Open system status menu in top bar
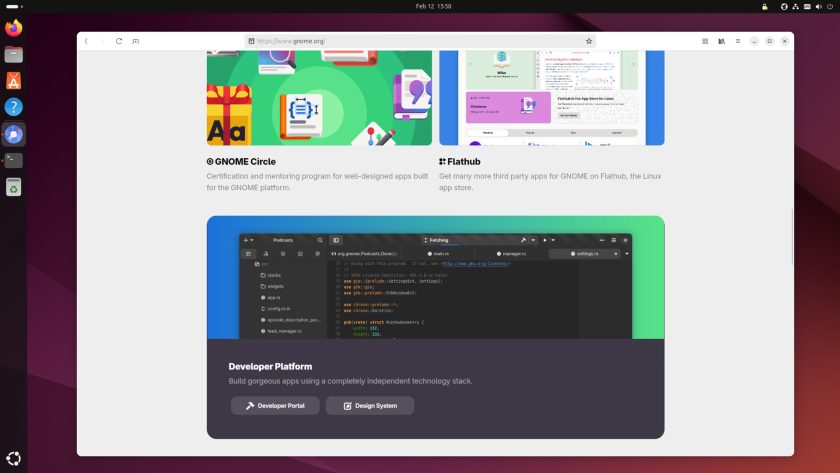 point(808,6)
